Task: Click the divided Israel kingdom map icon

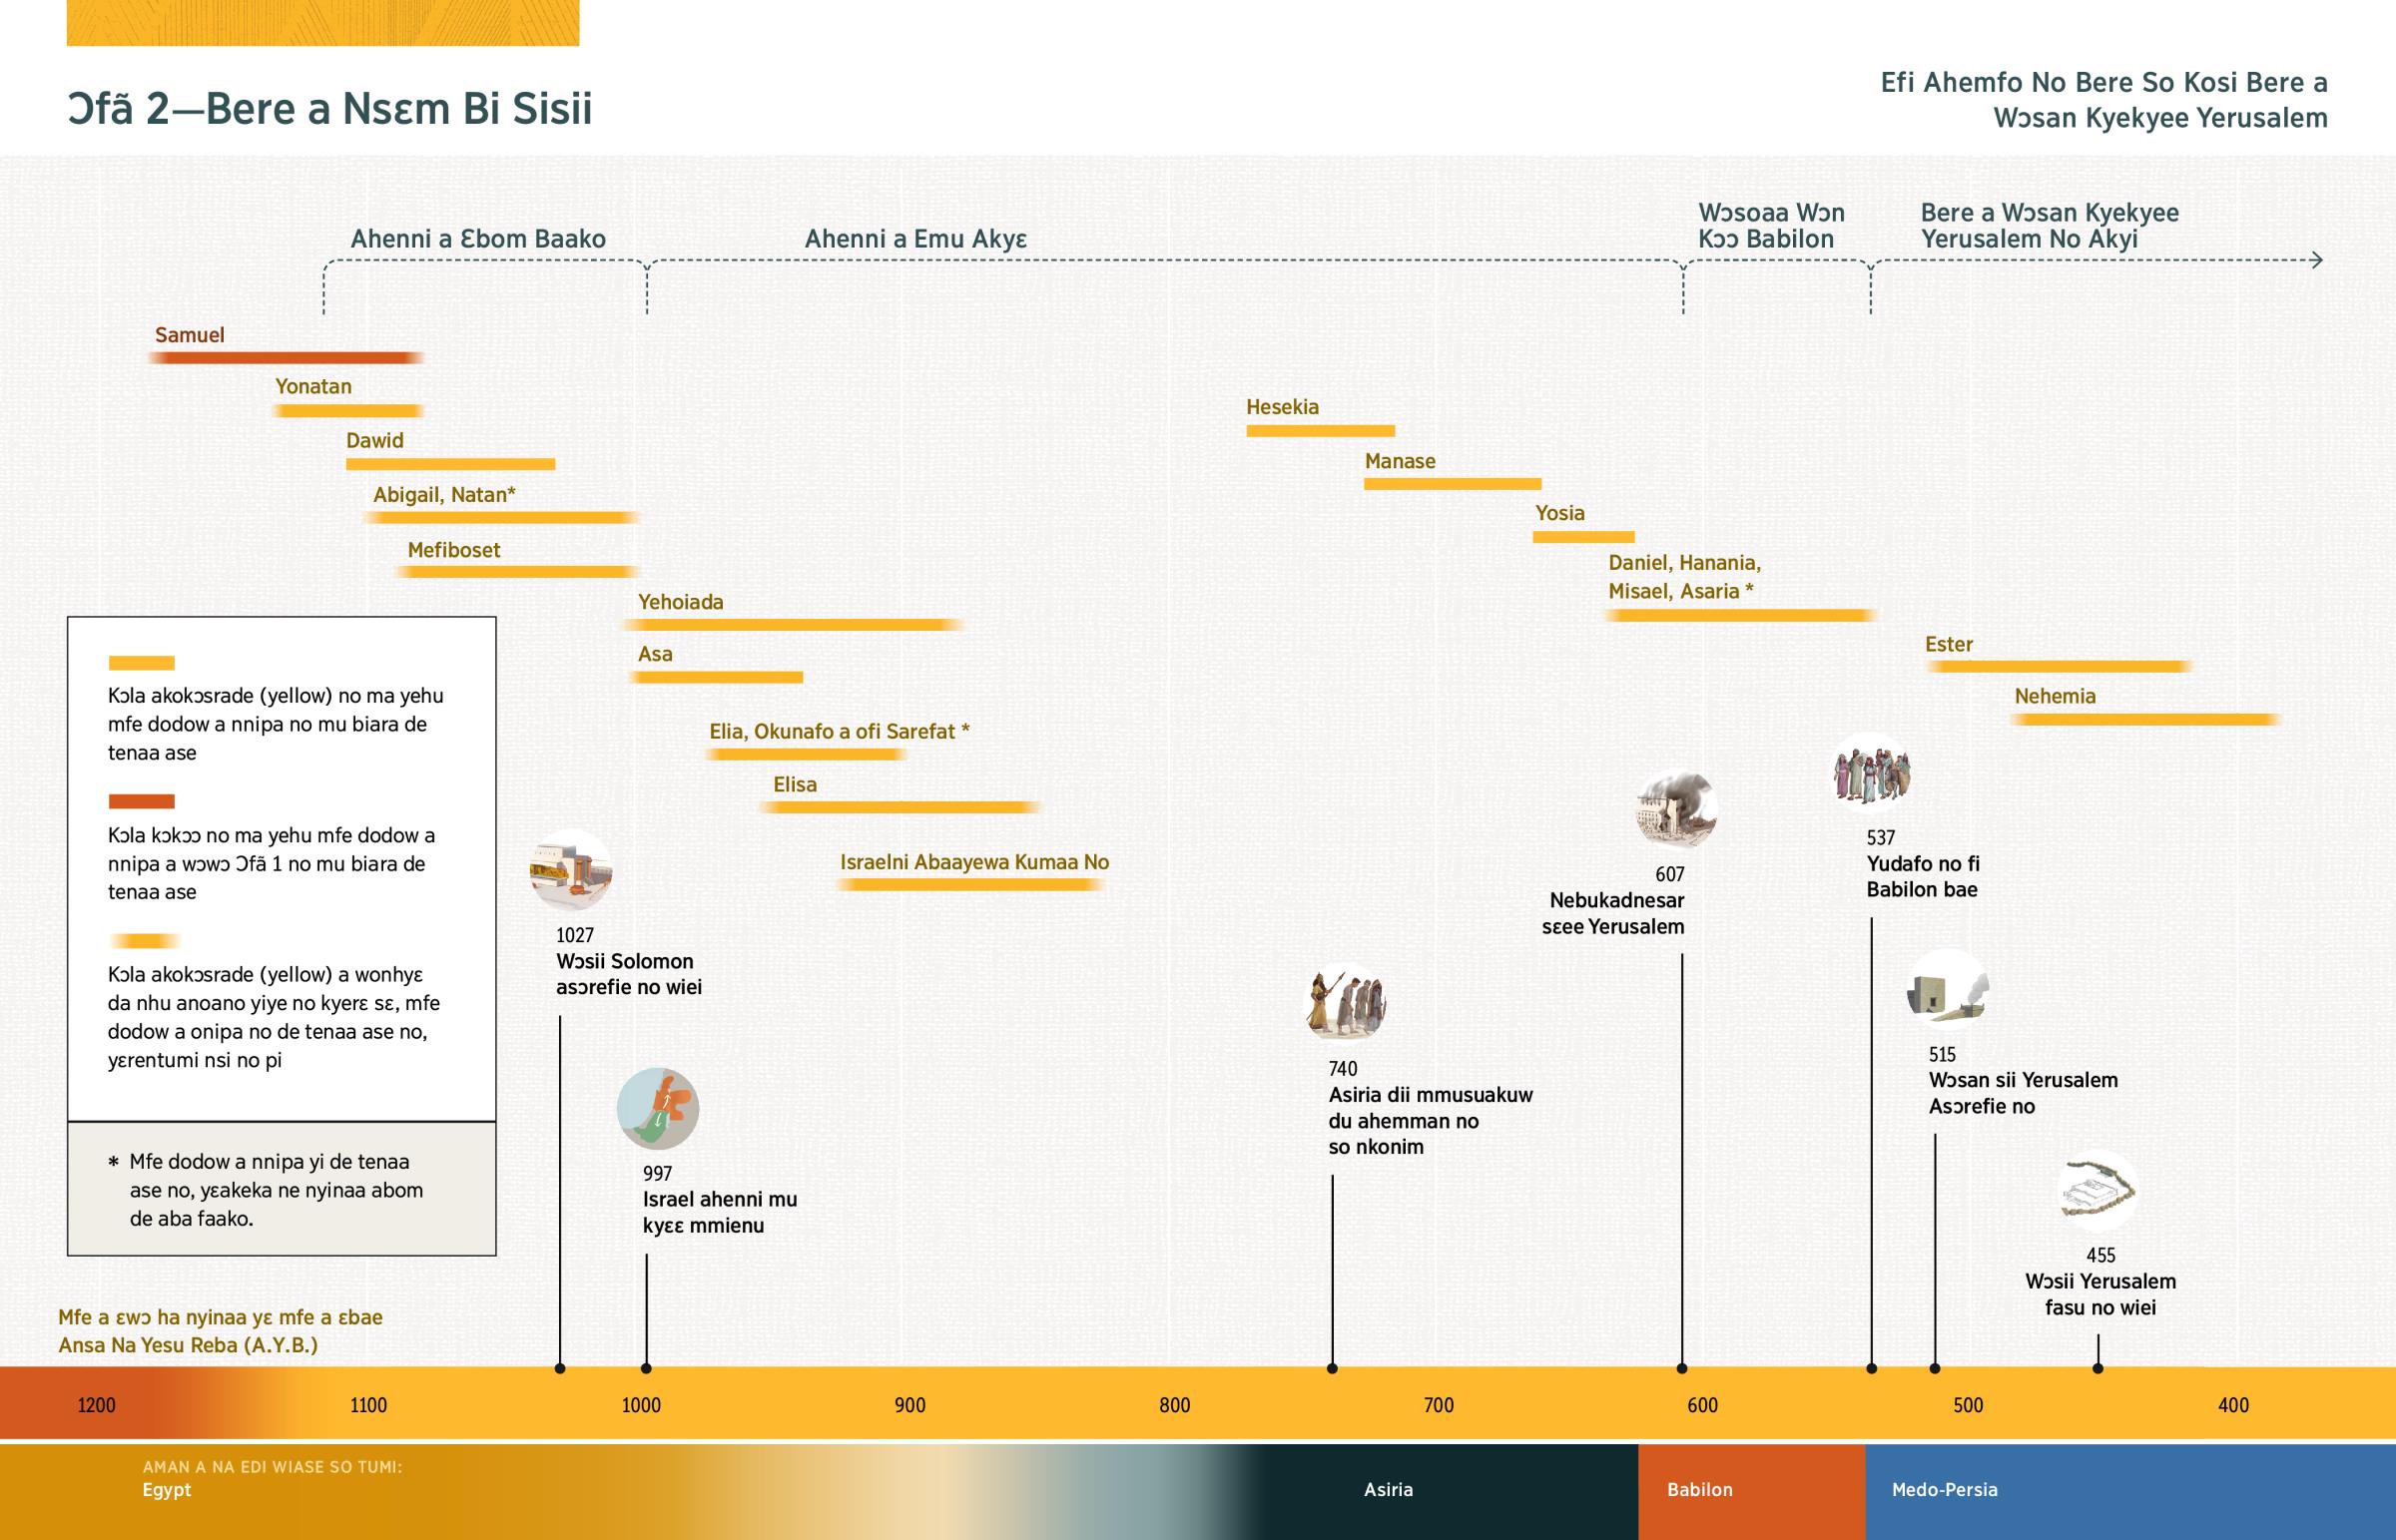Action: pos(658,1108)
